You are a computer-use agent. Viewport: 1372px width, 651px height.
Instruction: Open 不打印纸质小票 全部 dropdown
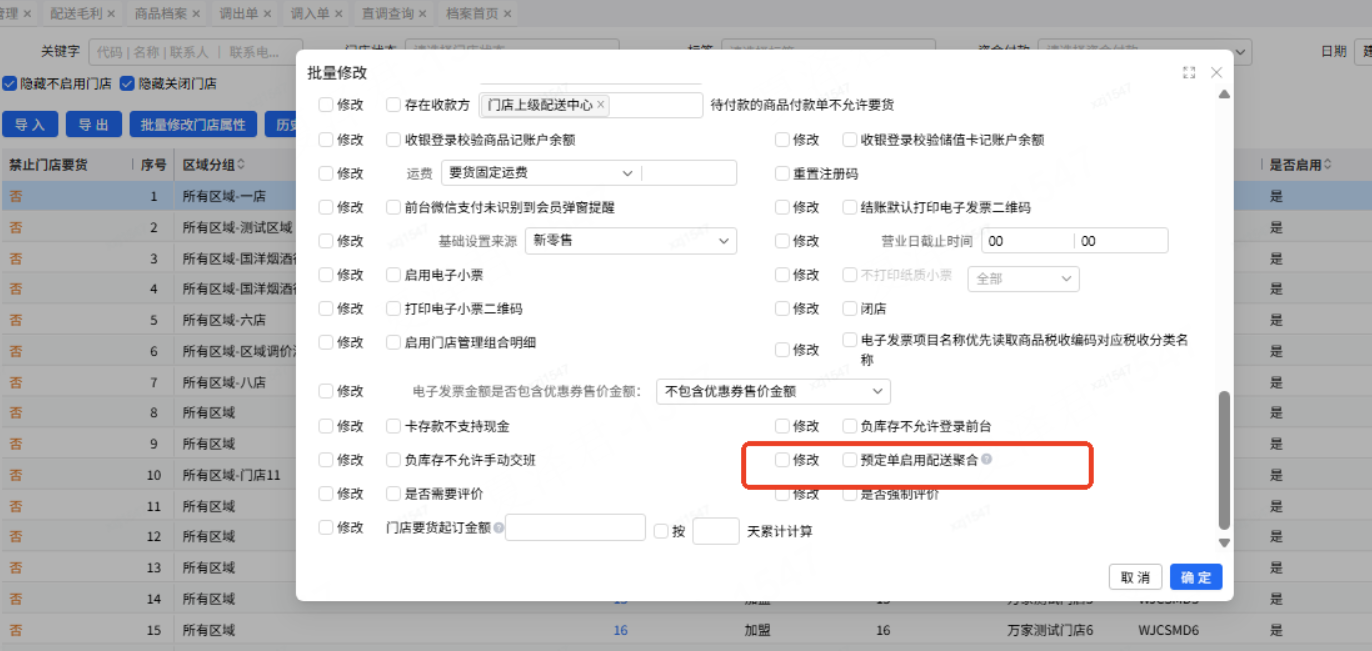click(x=1024, y=279)
